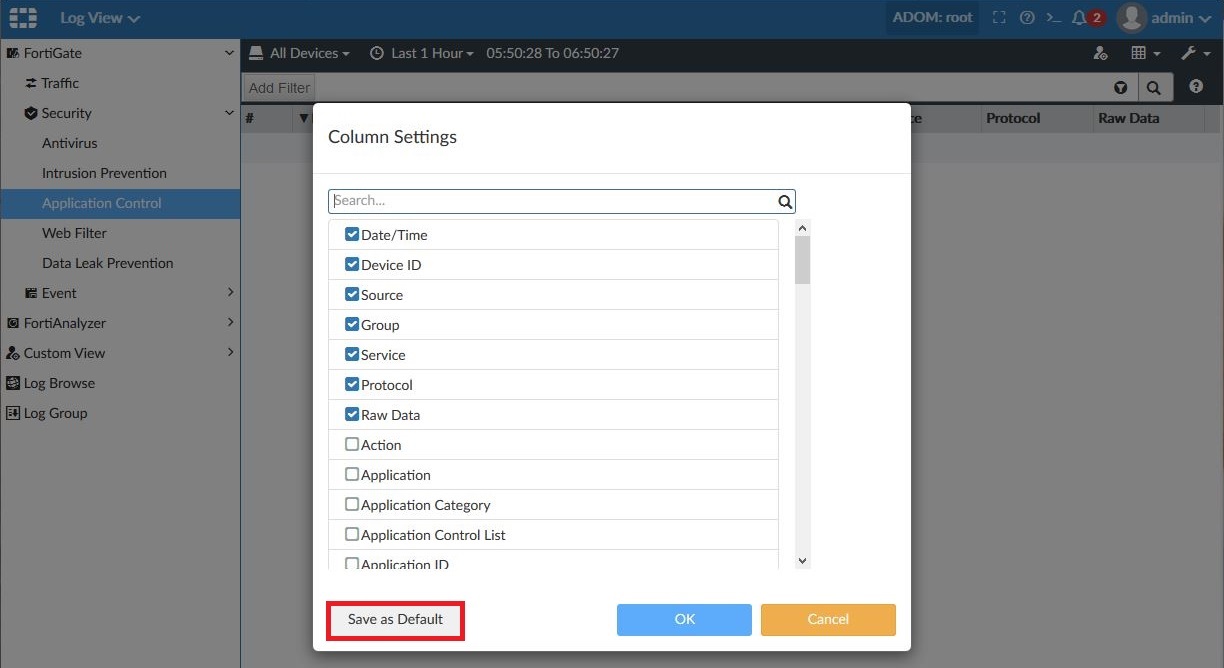Click the user assignment icon on toolbar
The image size is (1224, 668).
pos(1102,52)
